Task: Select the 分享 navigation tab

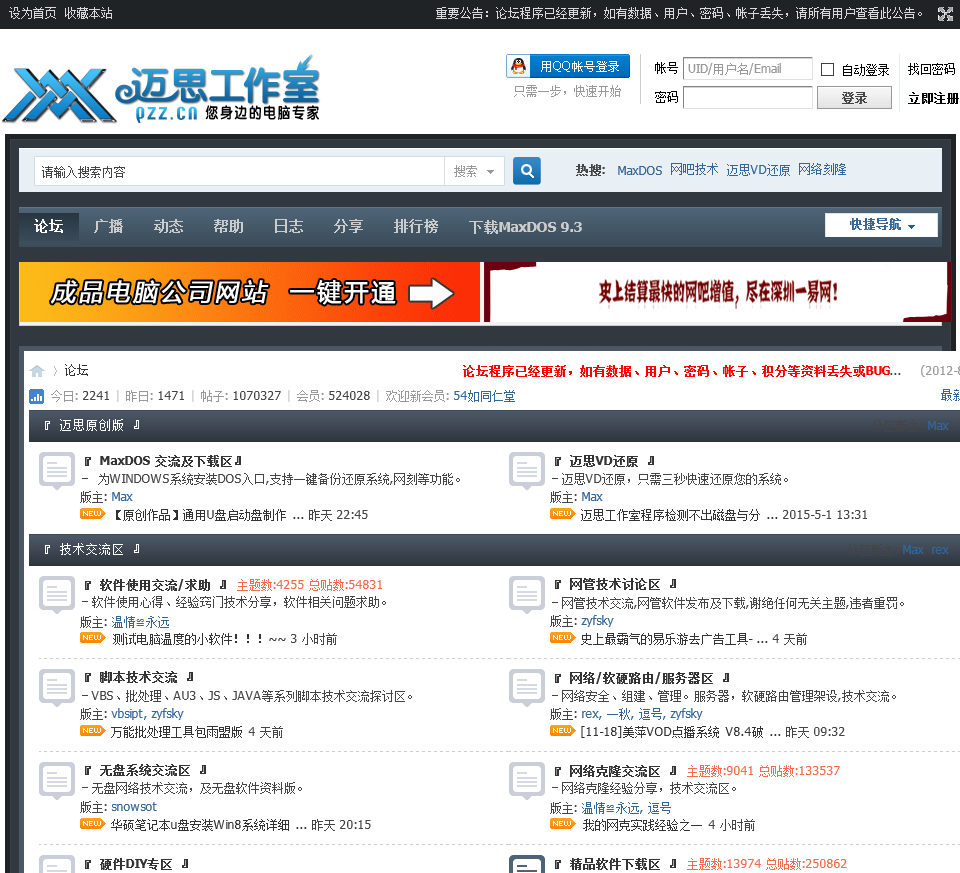Action: pyautogui.click(x=348, y=227)
